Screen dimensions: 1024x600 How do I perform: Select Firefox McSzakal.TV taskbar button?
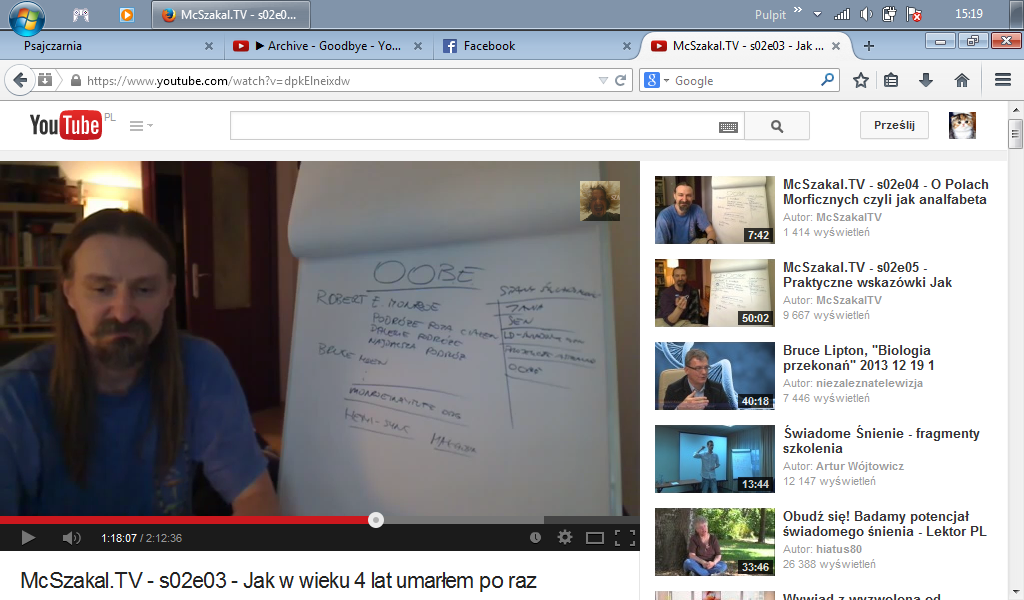point(231,14)
